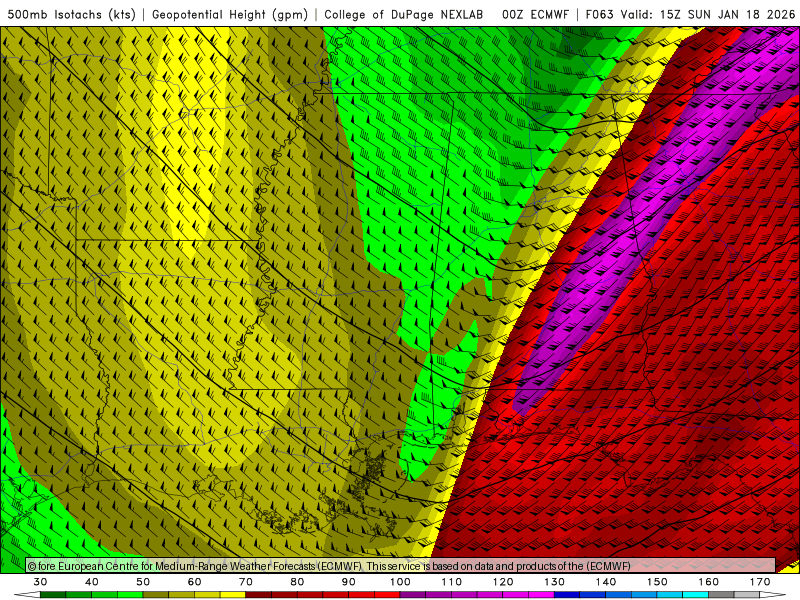The image size is (800, 600).
Task: Click the cyan swatch ending at 160
Action: coord(695,595)
